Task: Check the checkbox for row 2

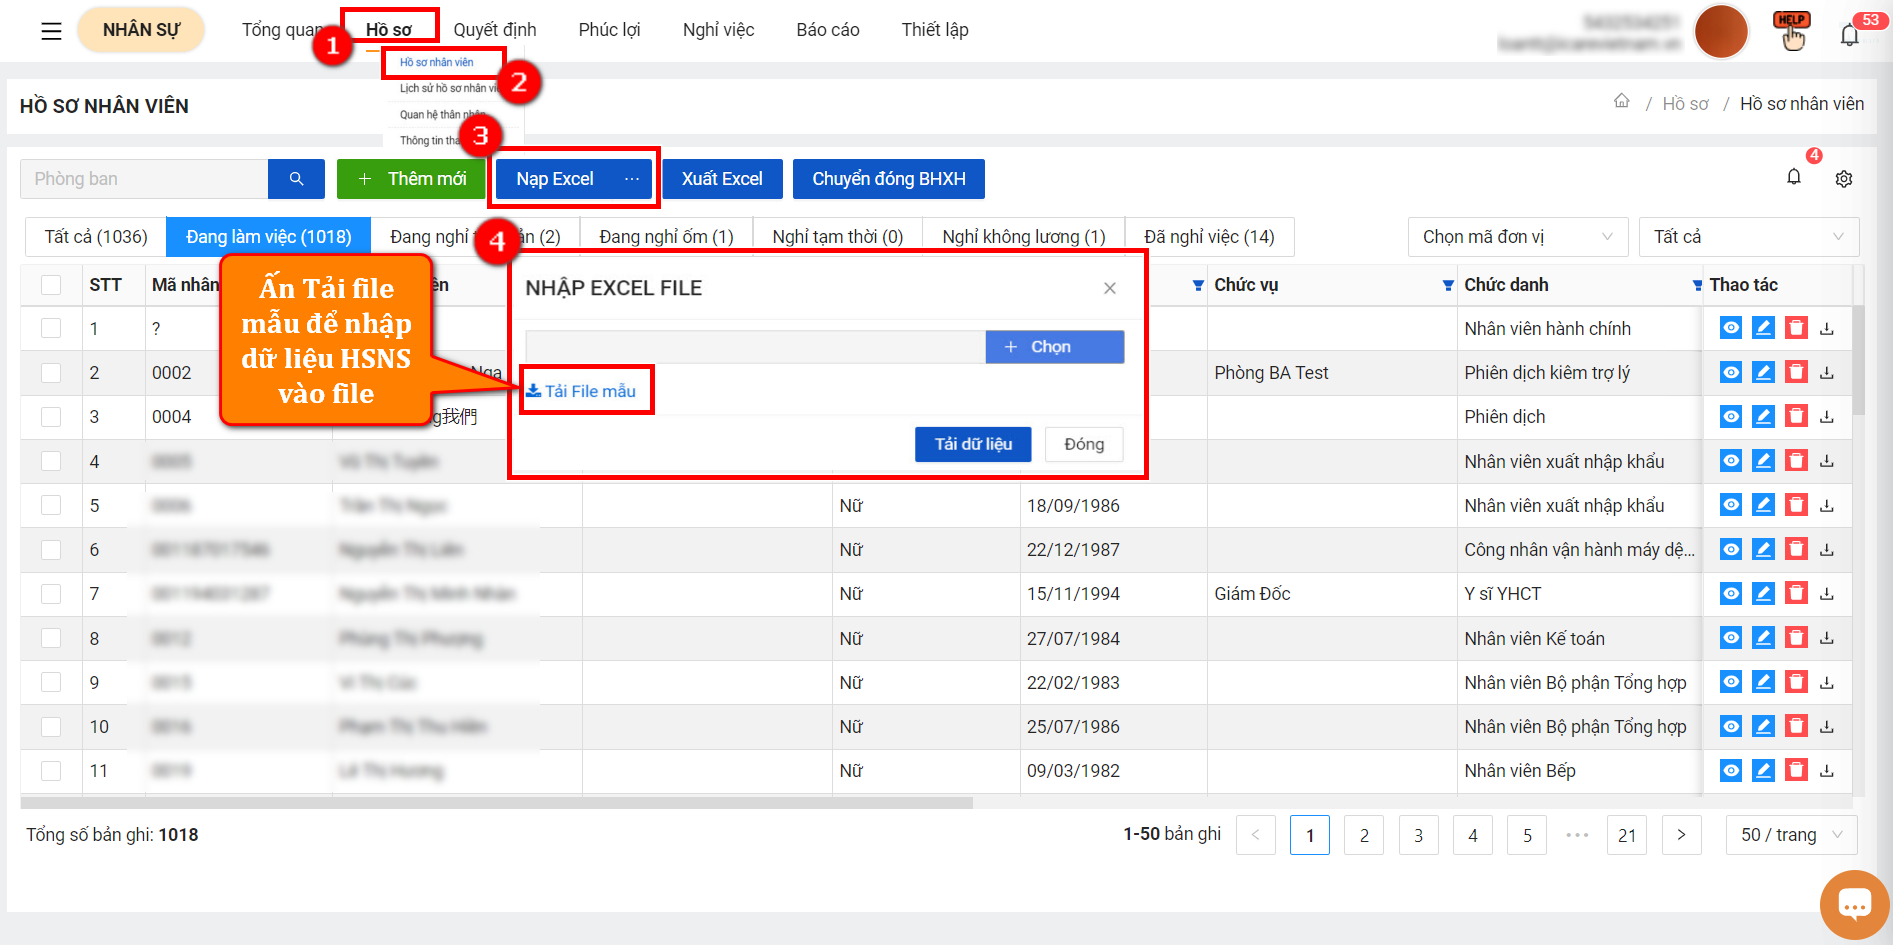Action: click(51, 372)
